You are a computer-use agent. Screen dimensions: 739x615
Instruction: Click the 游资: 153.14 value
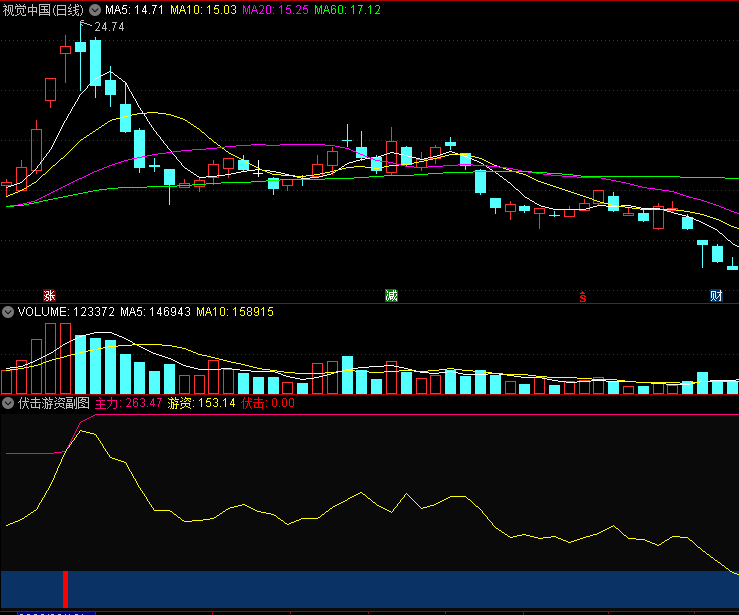201,403
